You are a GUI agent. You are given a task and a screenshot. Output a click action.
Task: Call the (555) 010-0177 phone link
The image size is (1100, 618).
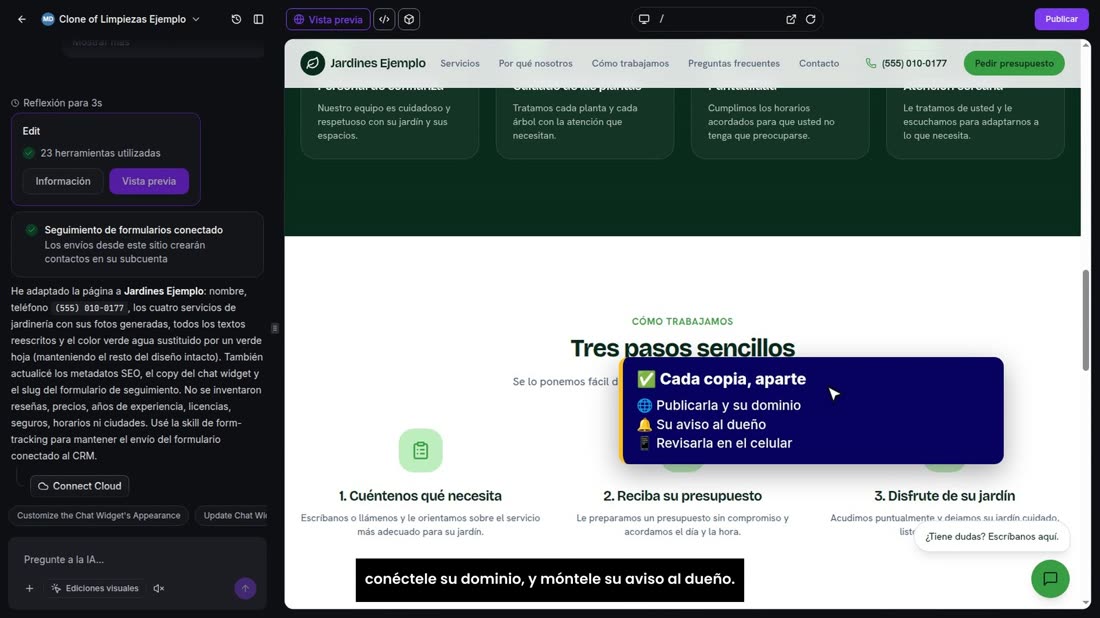(914, 63)
